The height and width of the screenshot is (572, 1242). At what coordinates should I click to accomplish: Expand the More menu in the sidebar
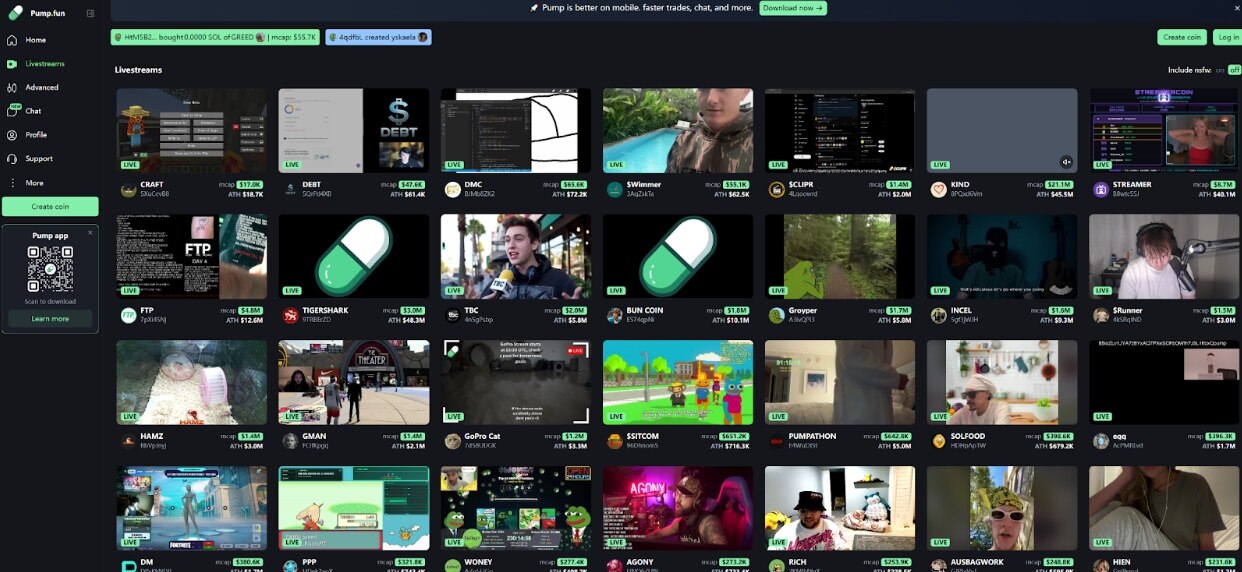click(12, 183)
